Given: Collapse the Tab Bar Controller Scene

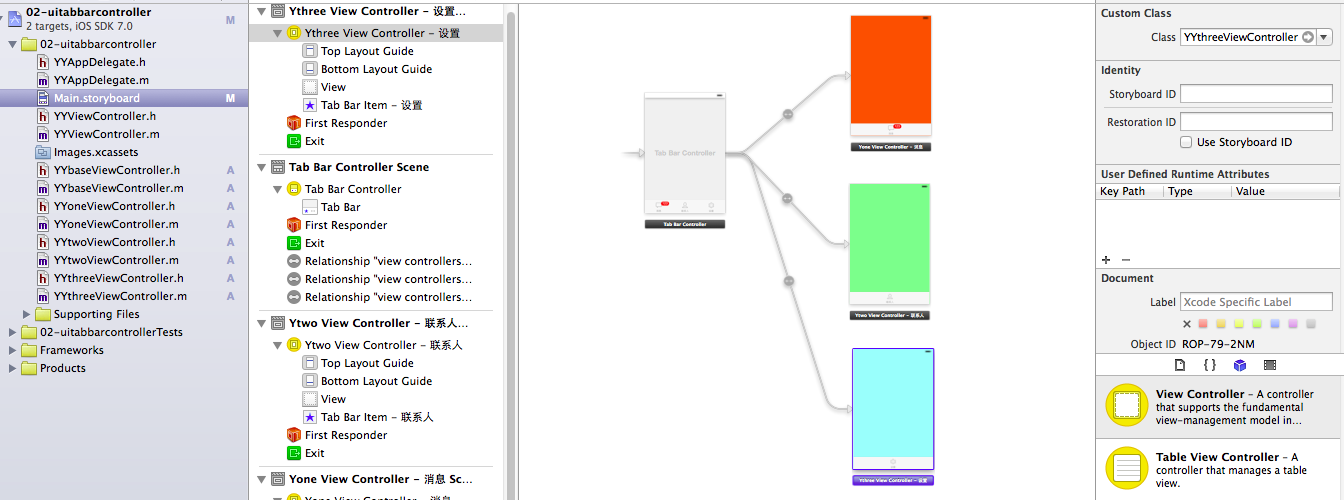Looking at the screenshot, I should pyautogui.click(x=263, y=167).
